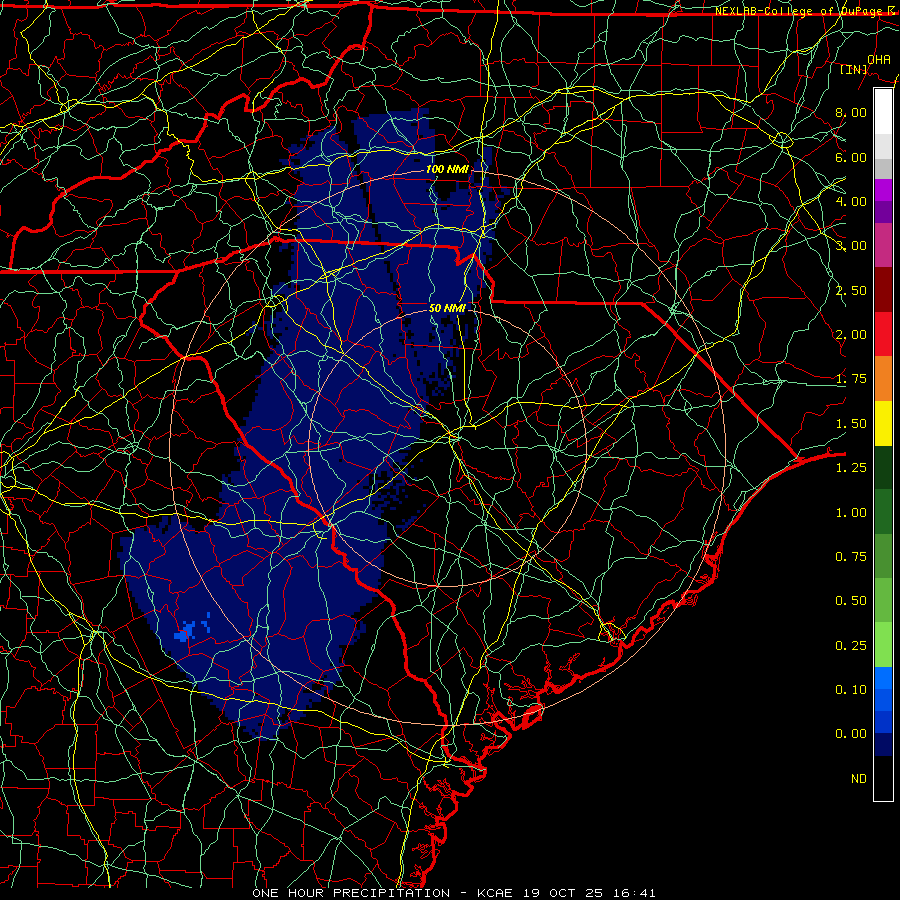Click the 0.00 legend value
Viewport: 900px width, 900px height.
tap(851, 734)
